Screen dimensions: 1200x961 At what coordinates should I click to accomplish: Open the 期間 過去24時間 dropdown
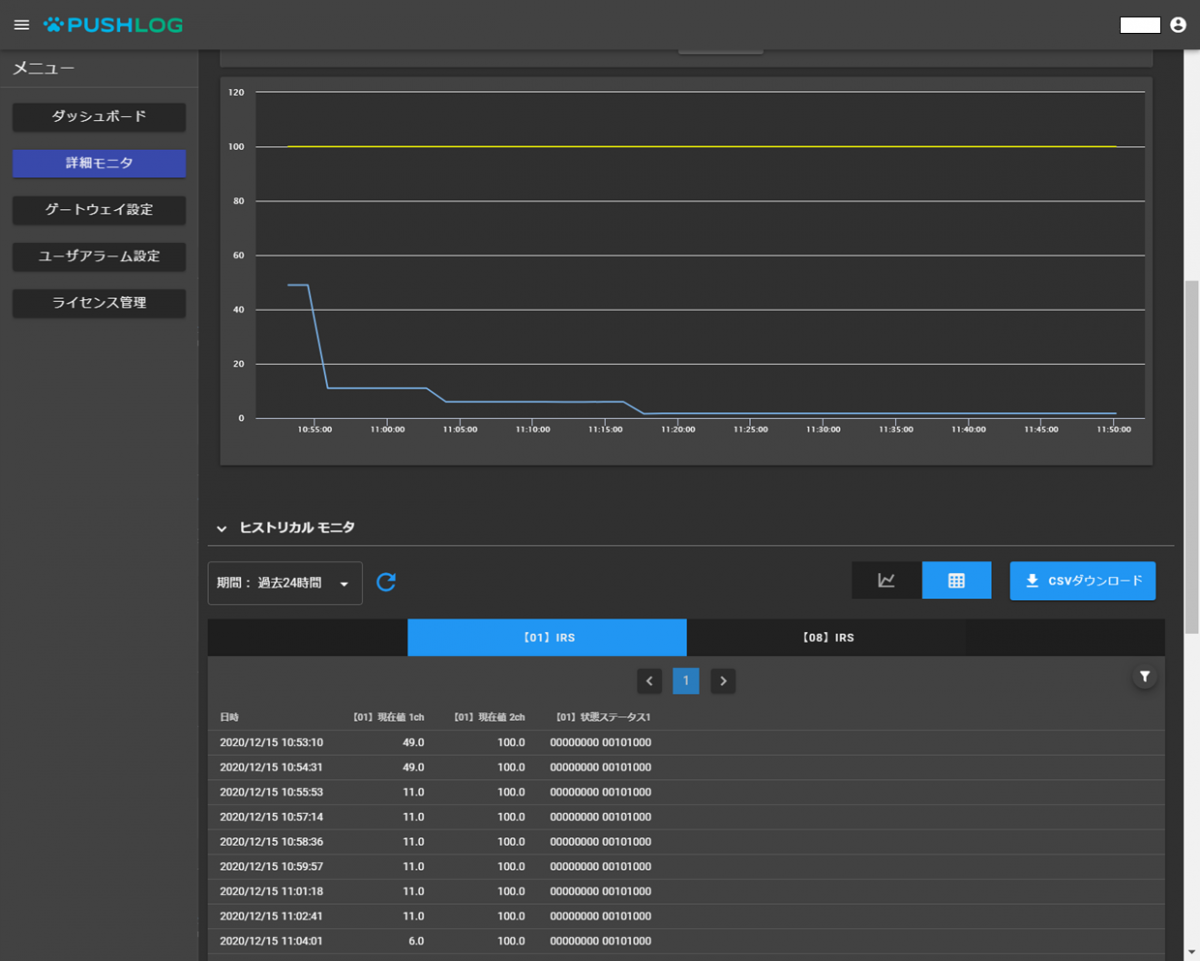click(285, 583)
